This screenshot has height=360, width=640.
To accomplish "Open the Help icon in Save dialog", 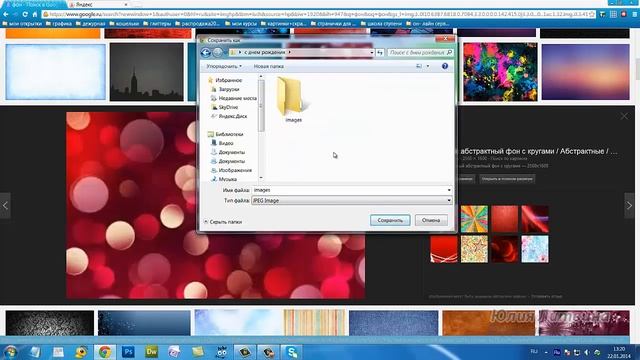I will pyautogui.click(x=445, y=66).
